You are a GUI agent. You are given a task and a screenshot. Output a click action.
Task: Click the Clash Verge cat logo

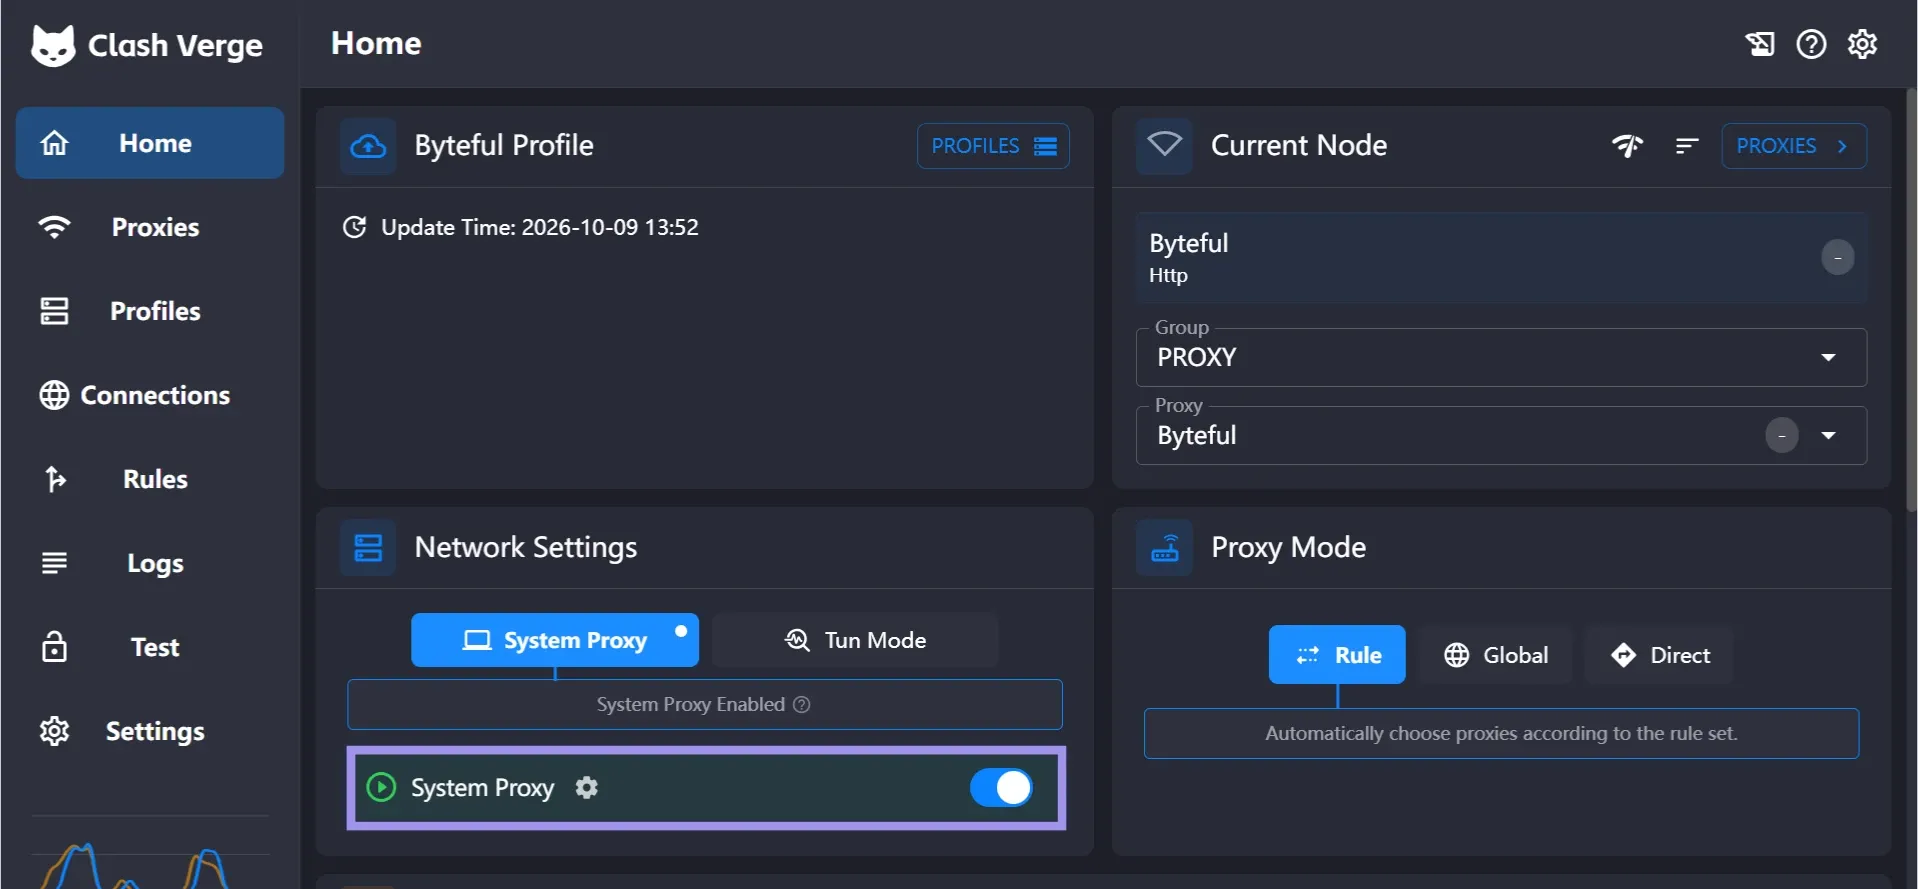tap(53, 45)
